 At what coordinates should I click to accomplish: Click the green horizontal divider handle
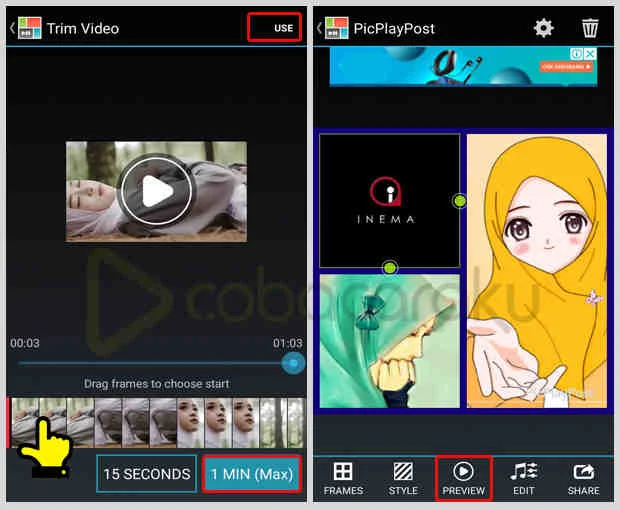pos(390,268)
